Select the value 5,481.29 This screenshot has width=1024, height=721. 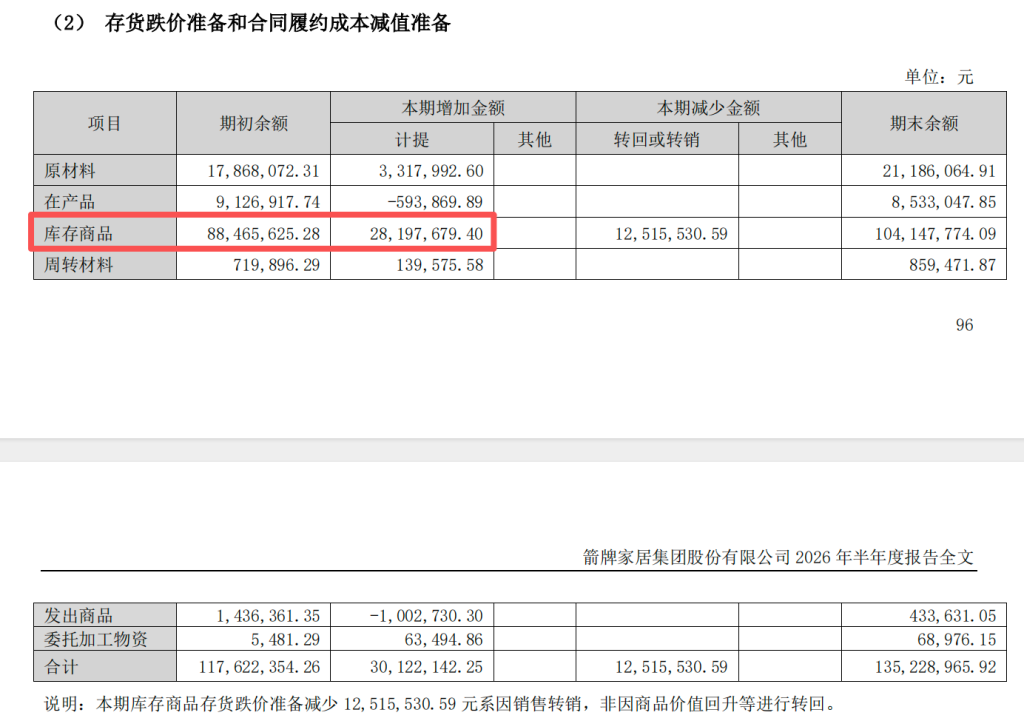tap(285, 639)
